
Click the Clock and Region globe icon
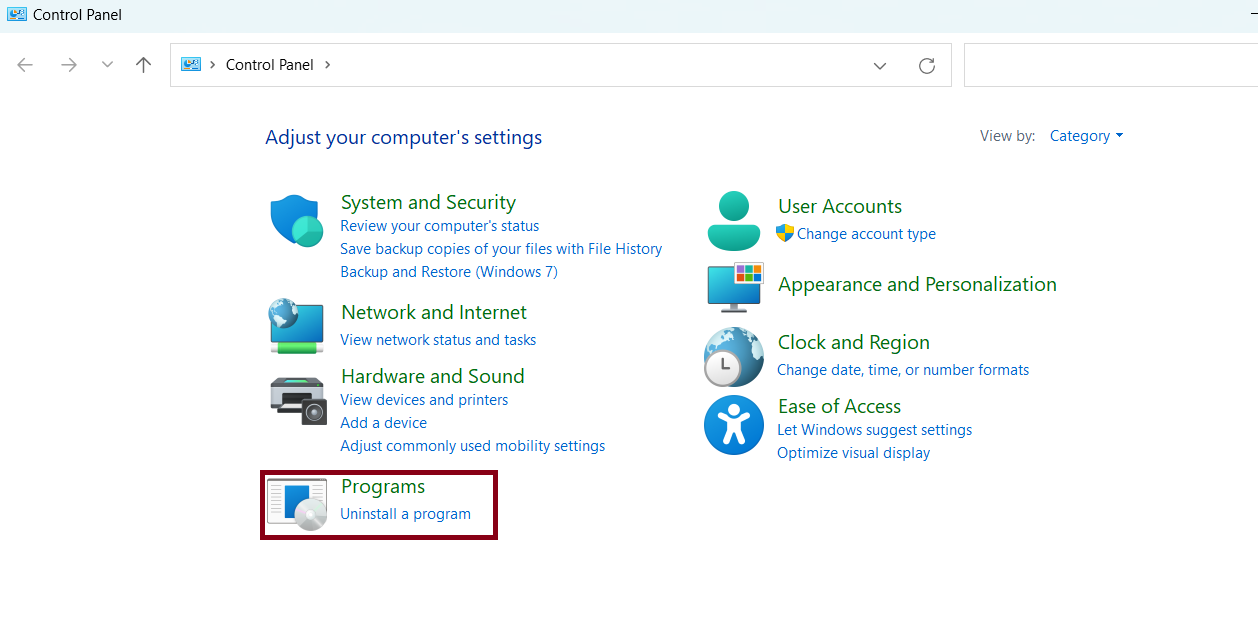coord(734,357)
